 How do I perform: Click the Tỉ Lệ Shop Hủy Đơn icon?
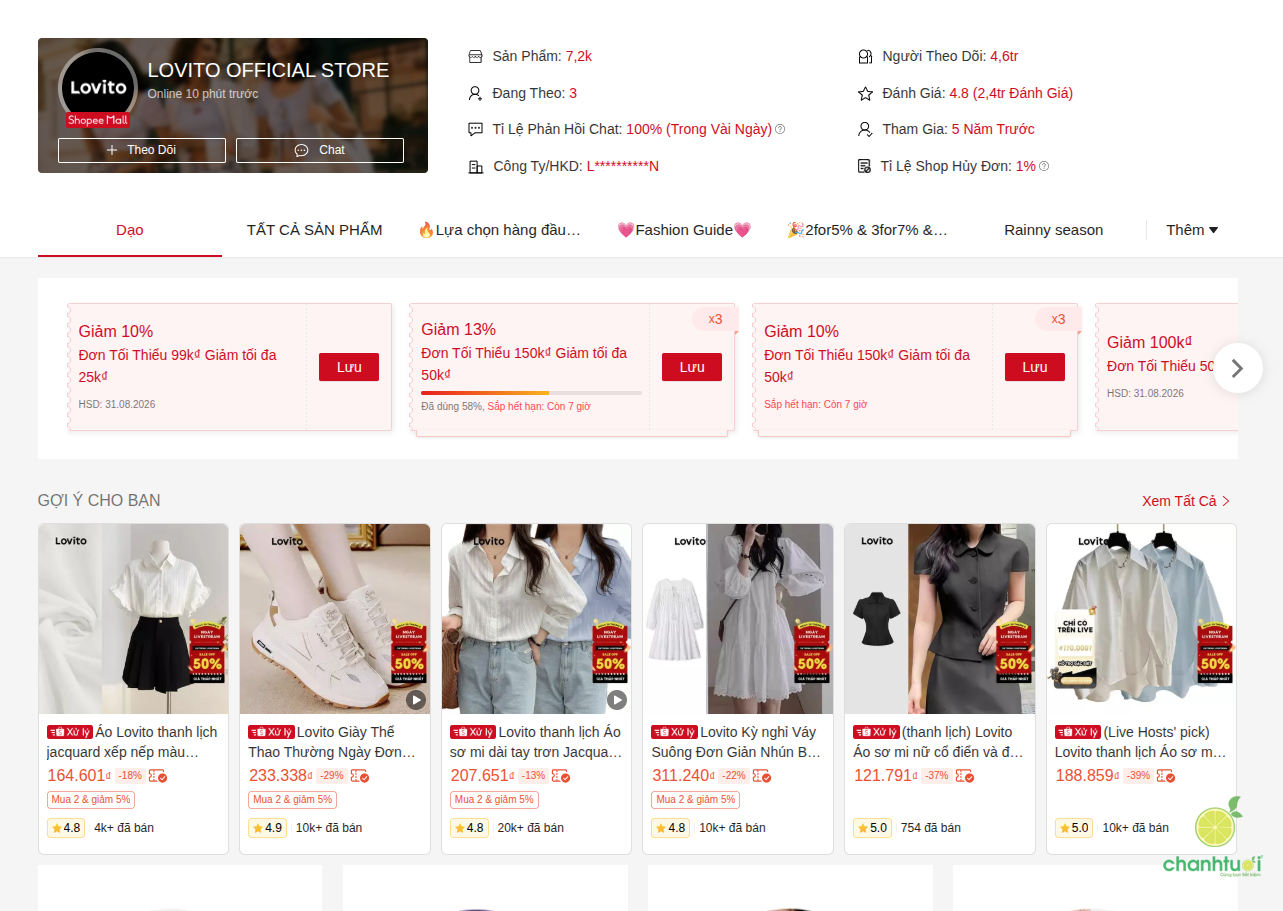click(x=865, y=166)
